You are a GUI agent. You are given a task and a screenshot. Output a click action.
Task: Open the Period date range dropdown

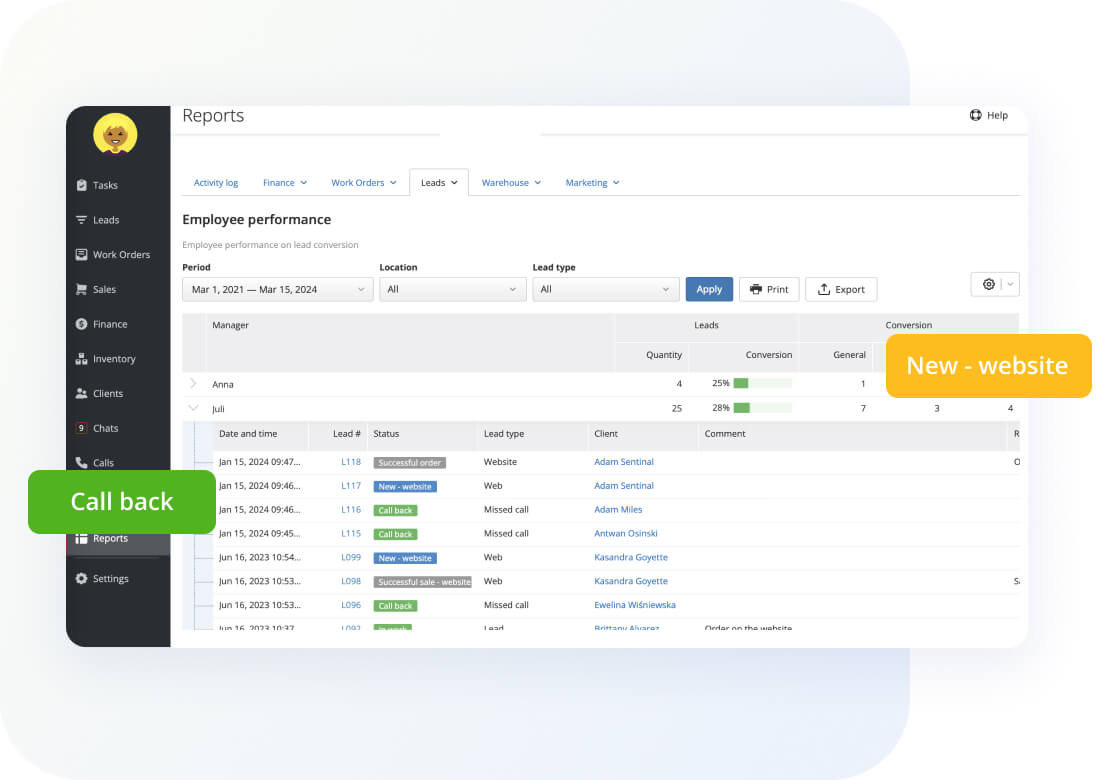[277, 289]
